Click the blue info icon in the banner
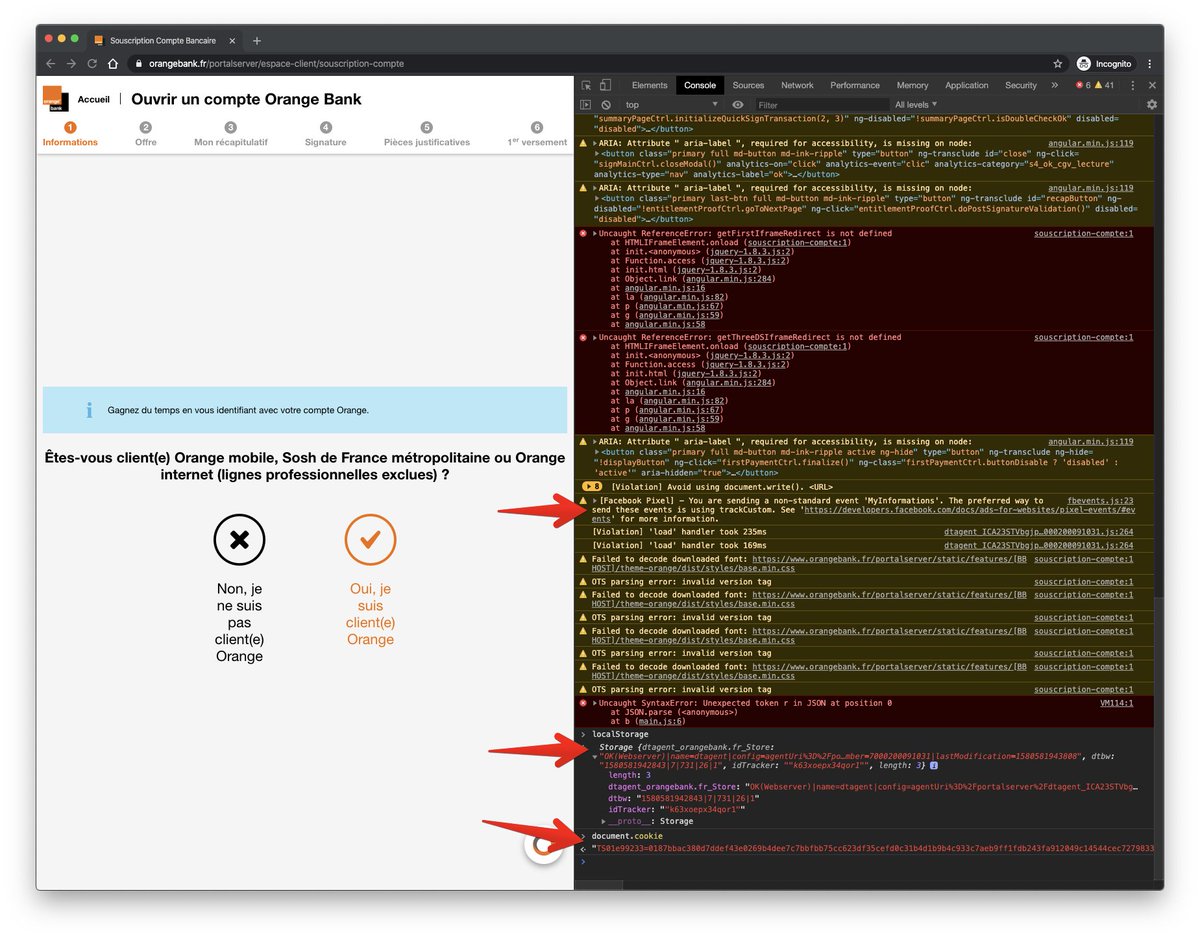This screenshot has height=938, width=1200. pyautogui.click(x=89, y=410)
